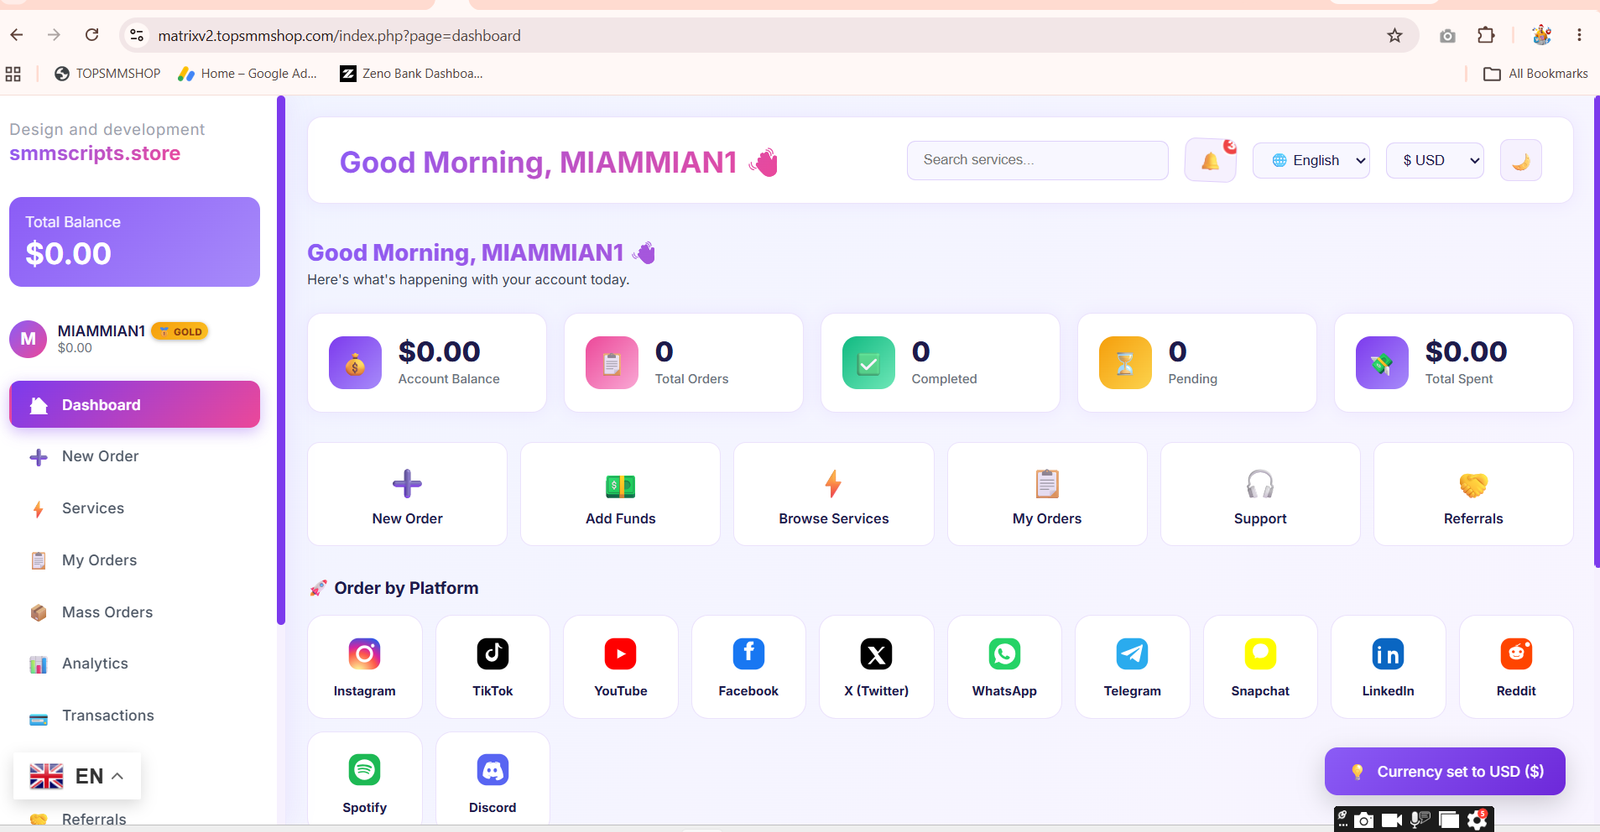
Task: Open Analytics in the sidebar
Action: pos(135,664)
